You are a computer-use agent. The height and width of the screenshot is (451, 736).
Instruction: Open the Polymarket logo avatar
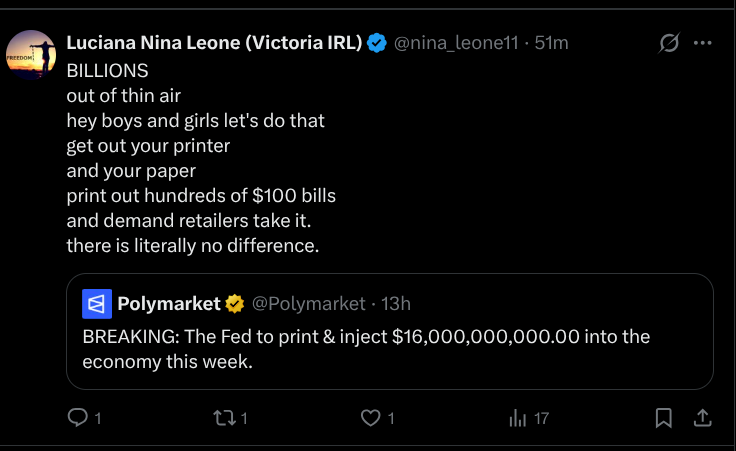pyautogui.click(x=96, y=303)
